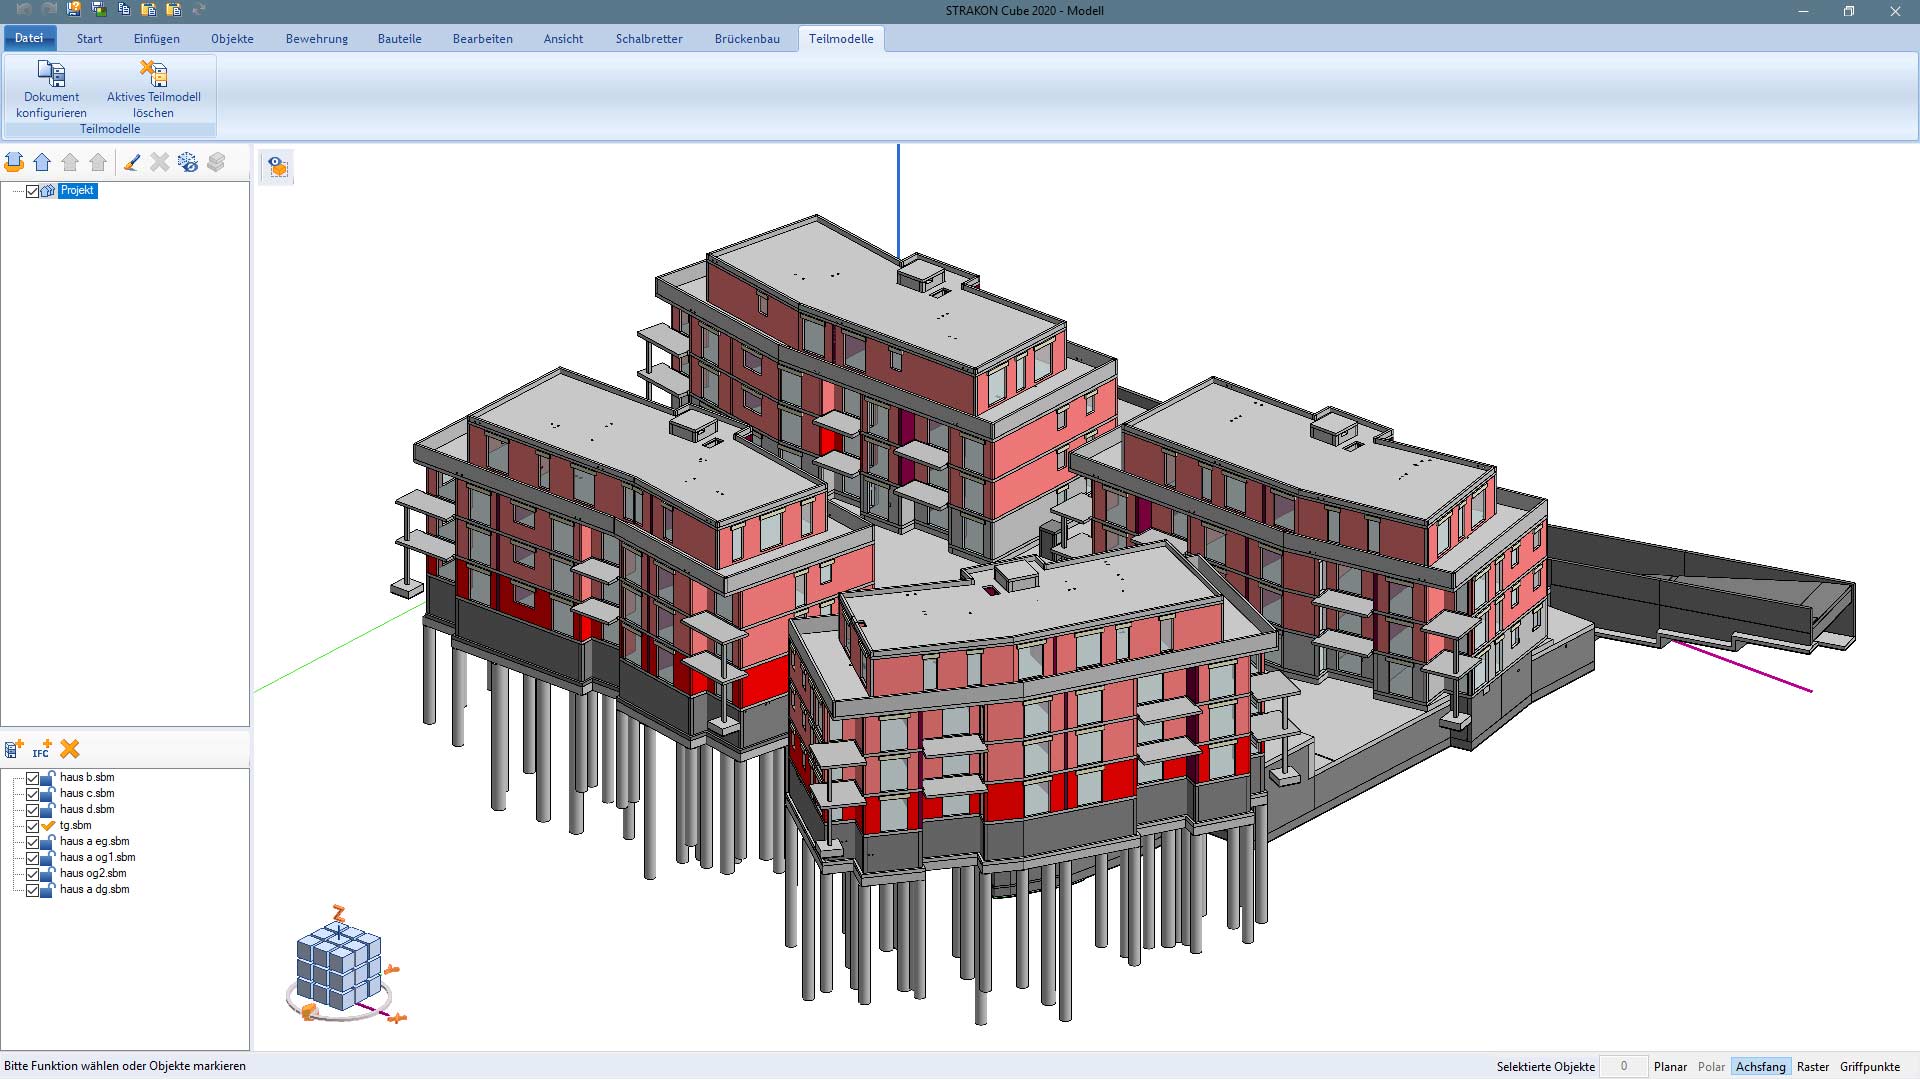Click Dokument konfigurieren ribbon icon

51,74
